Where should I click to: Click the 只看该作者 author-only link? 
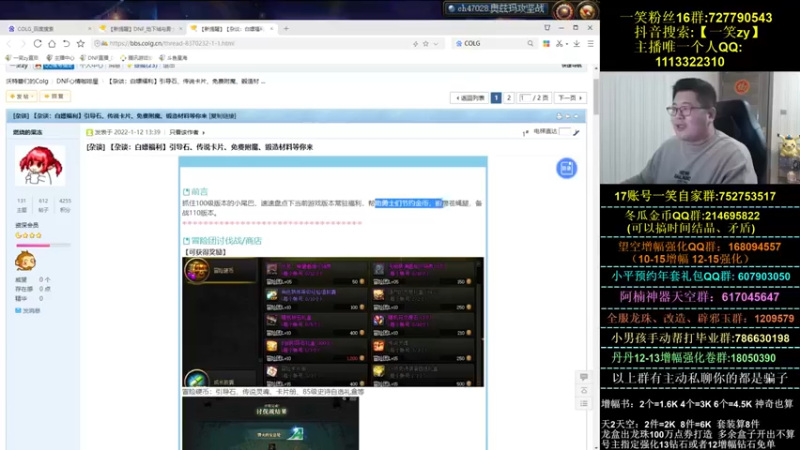186,133
